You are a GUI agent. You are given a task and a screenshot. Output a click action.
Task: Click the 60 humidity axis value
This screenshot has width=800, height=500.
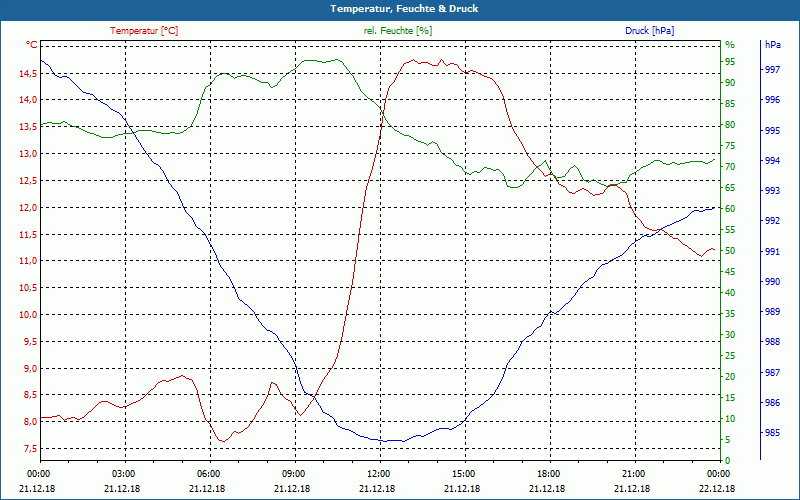click(x=730, y=209)
